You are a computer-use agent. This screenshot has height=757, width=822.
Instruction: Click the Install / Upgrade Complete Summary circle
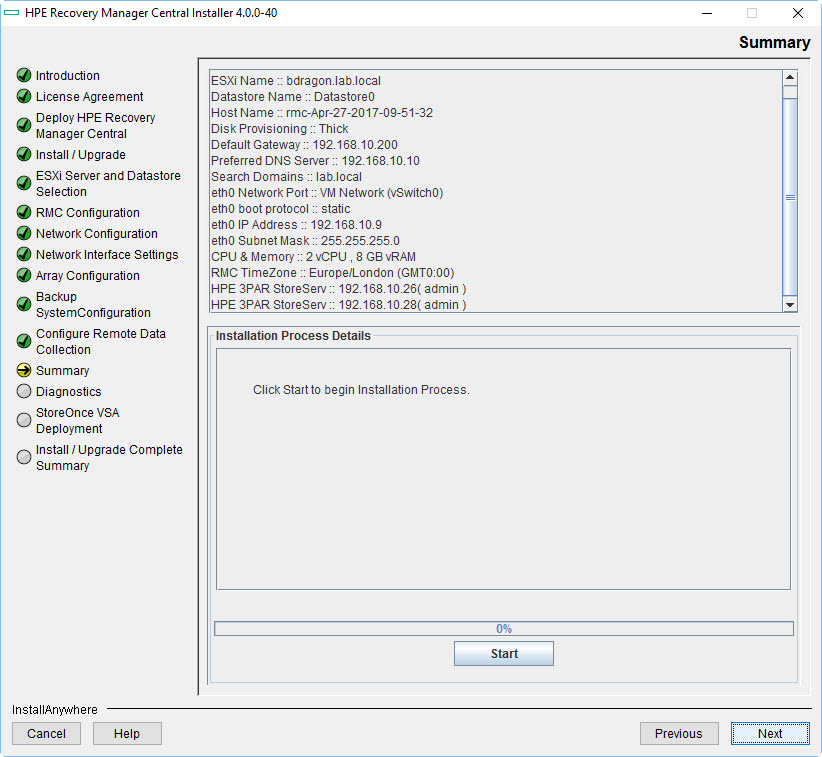[x=23, y=456]
